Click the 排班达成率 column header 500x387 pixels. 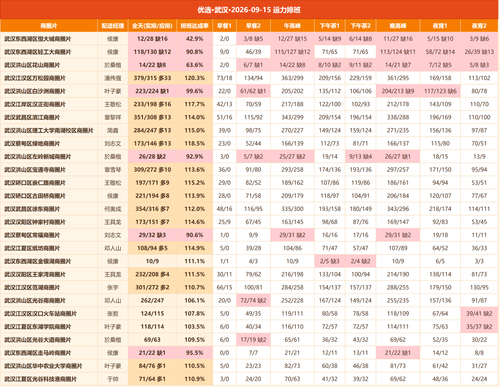(x=195, y=26)
